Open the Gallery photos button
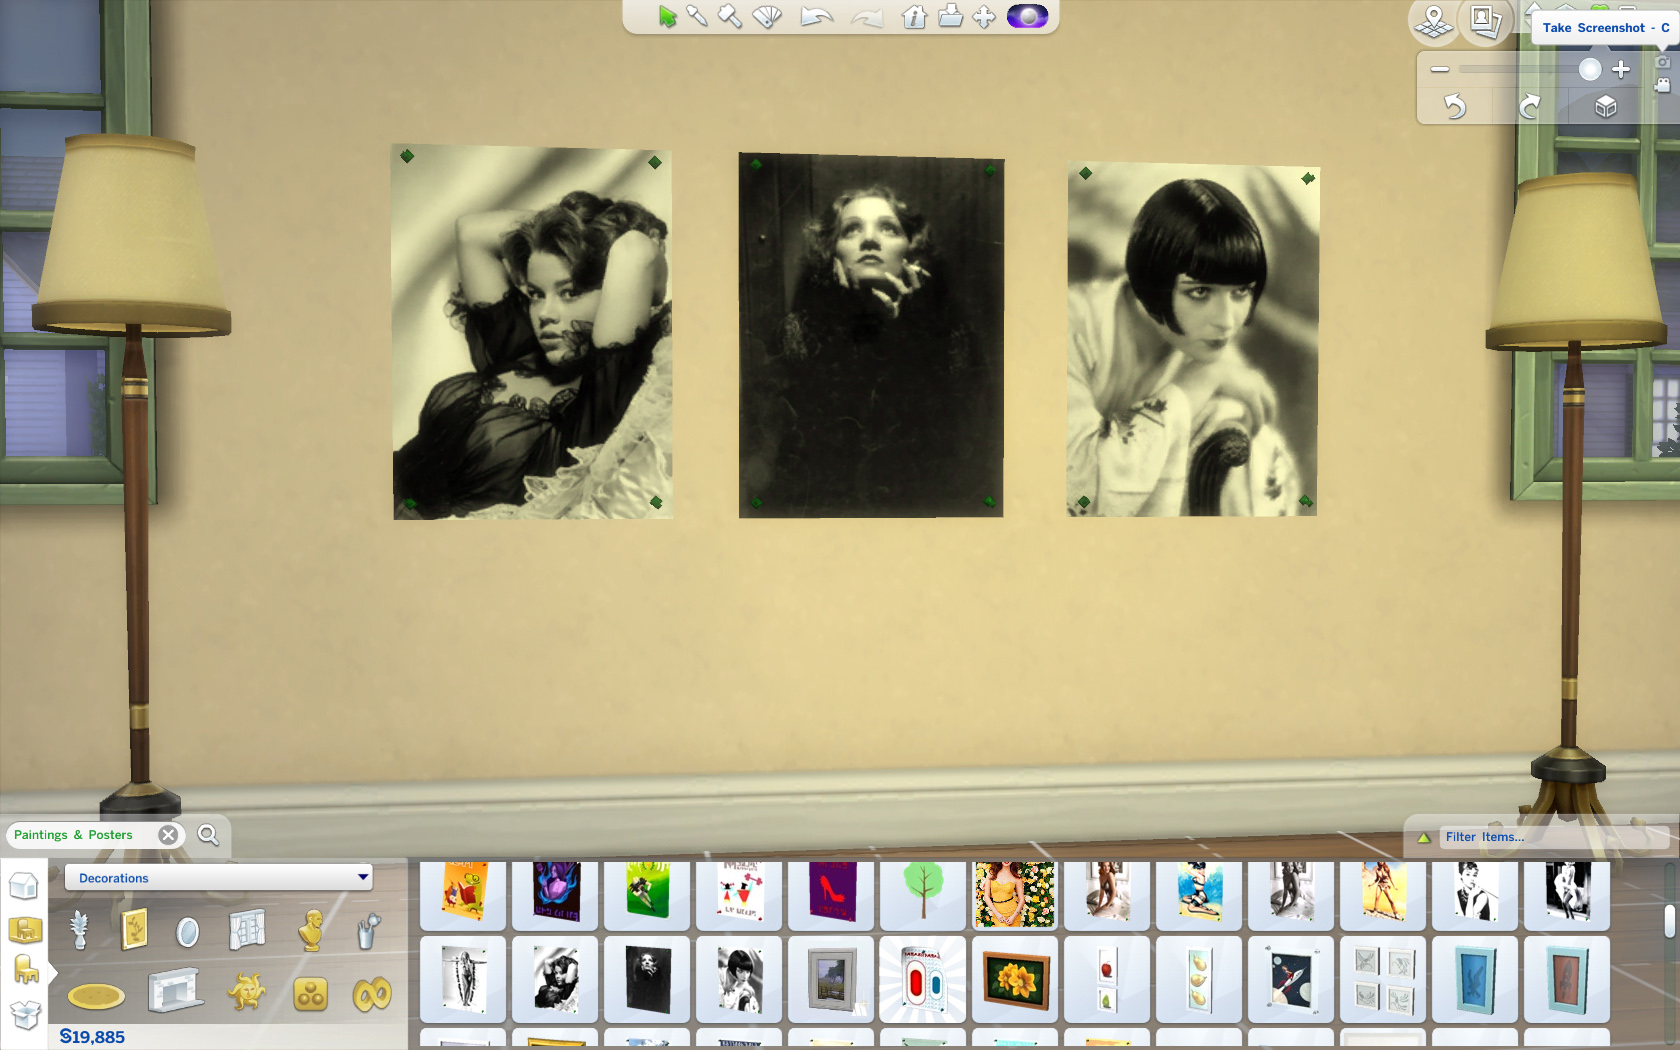The height and width of the screenshot is (1050, 1680). pos(1485,22)
